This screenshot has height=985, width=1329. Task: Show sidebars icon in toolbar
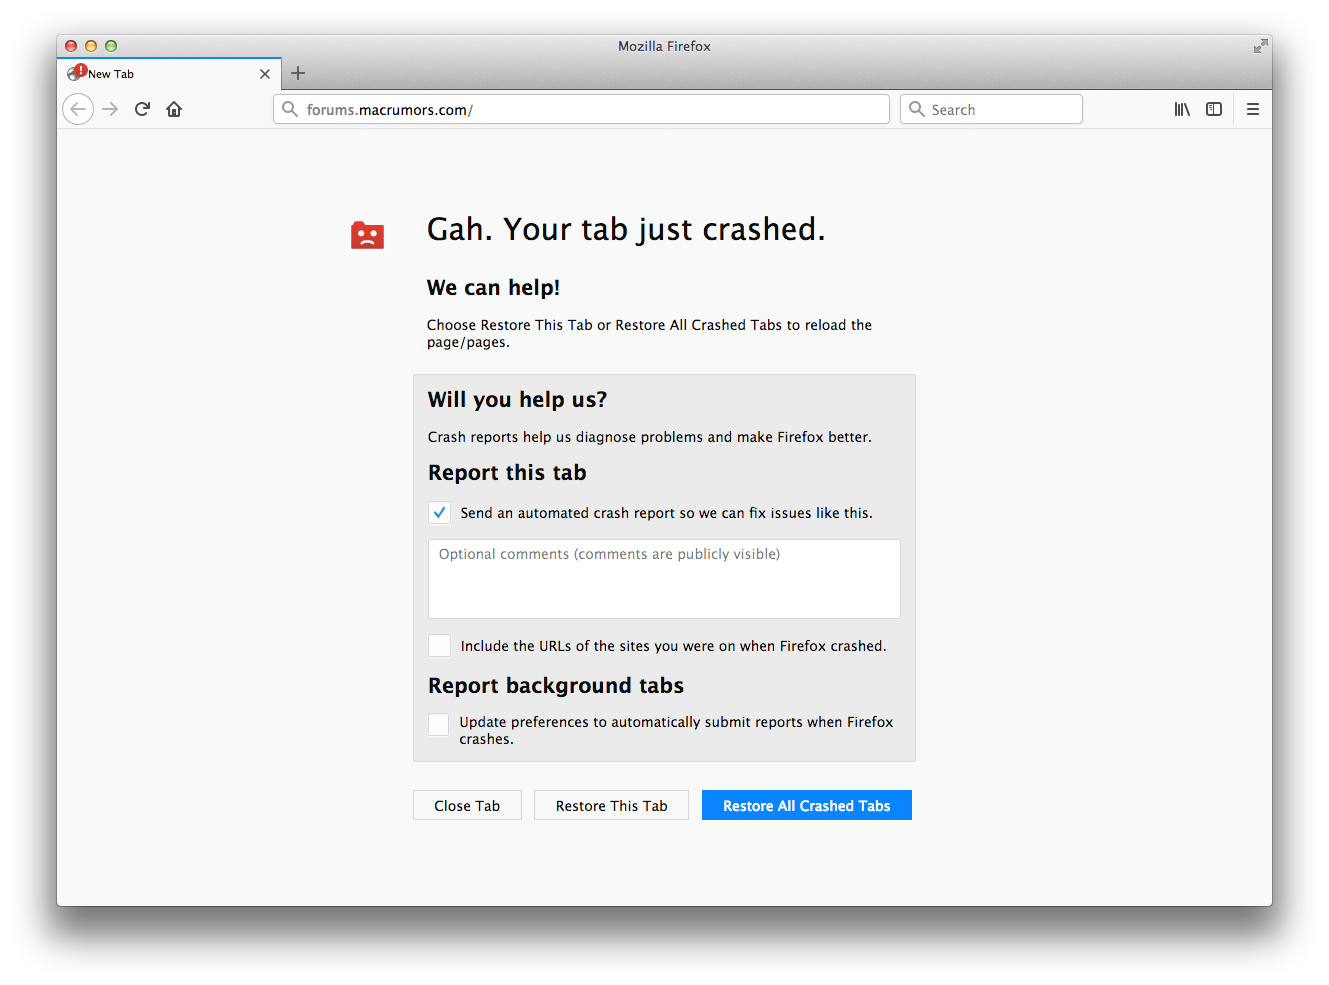pos(1214,109)
